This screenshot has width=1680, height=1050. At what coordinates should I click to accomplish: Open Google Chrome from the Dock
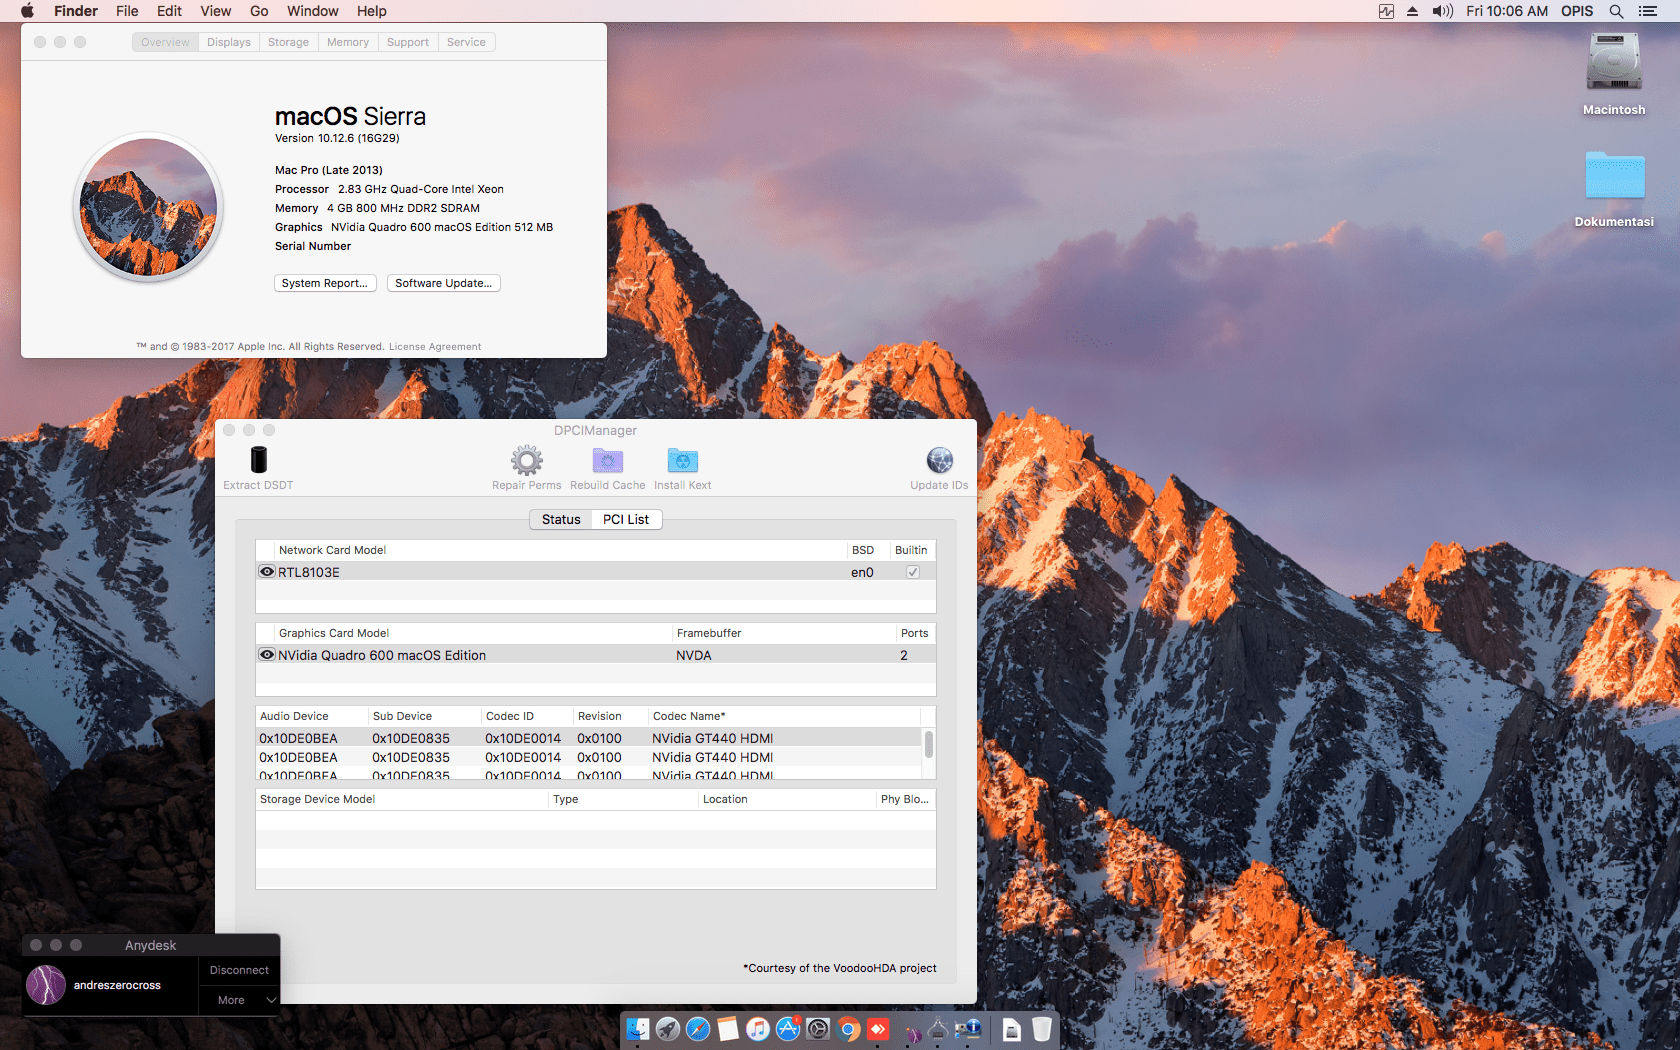(848, 1029)
